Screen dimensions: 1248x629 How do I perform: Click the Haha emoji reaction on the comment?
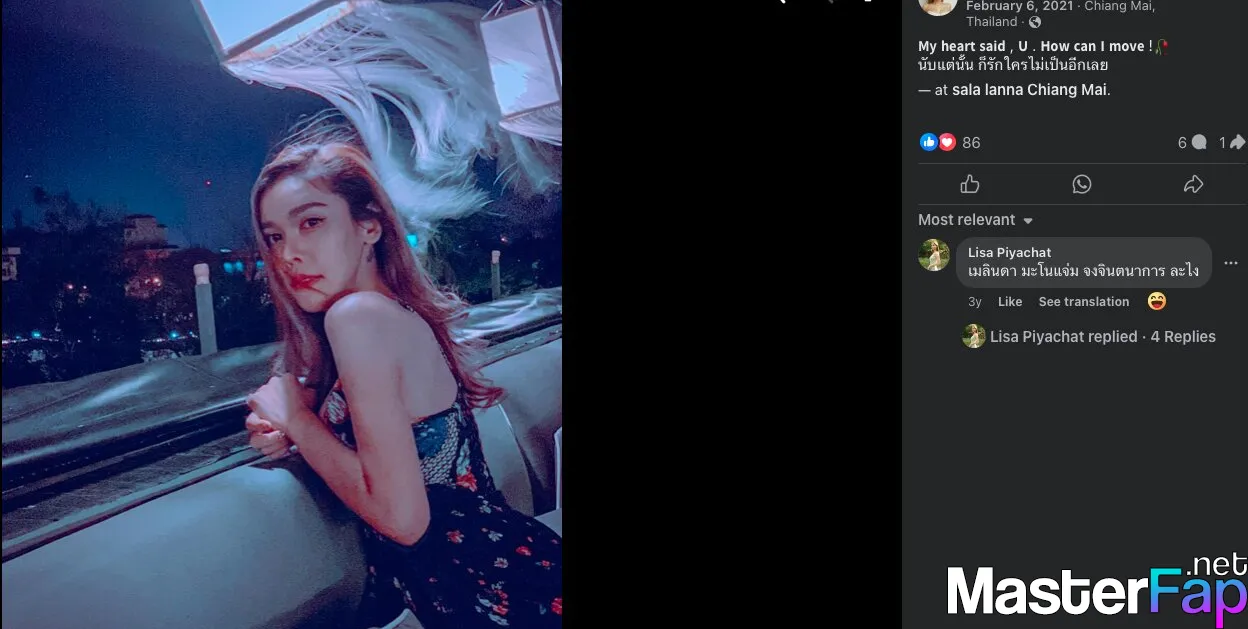click(1157, 301)
